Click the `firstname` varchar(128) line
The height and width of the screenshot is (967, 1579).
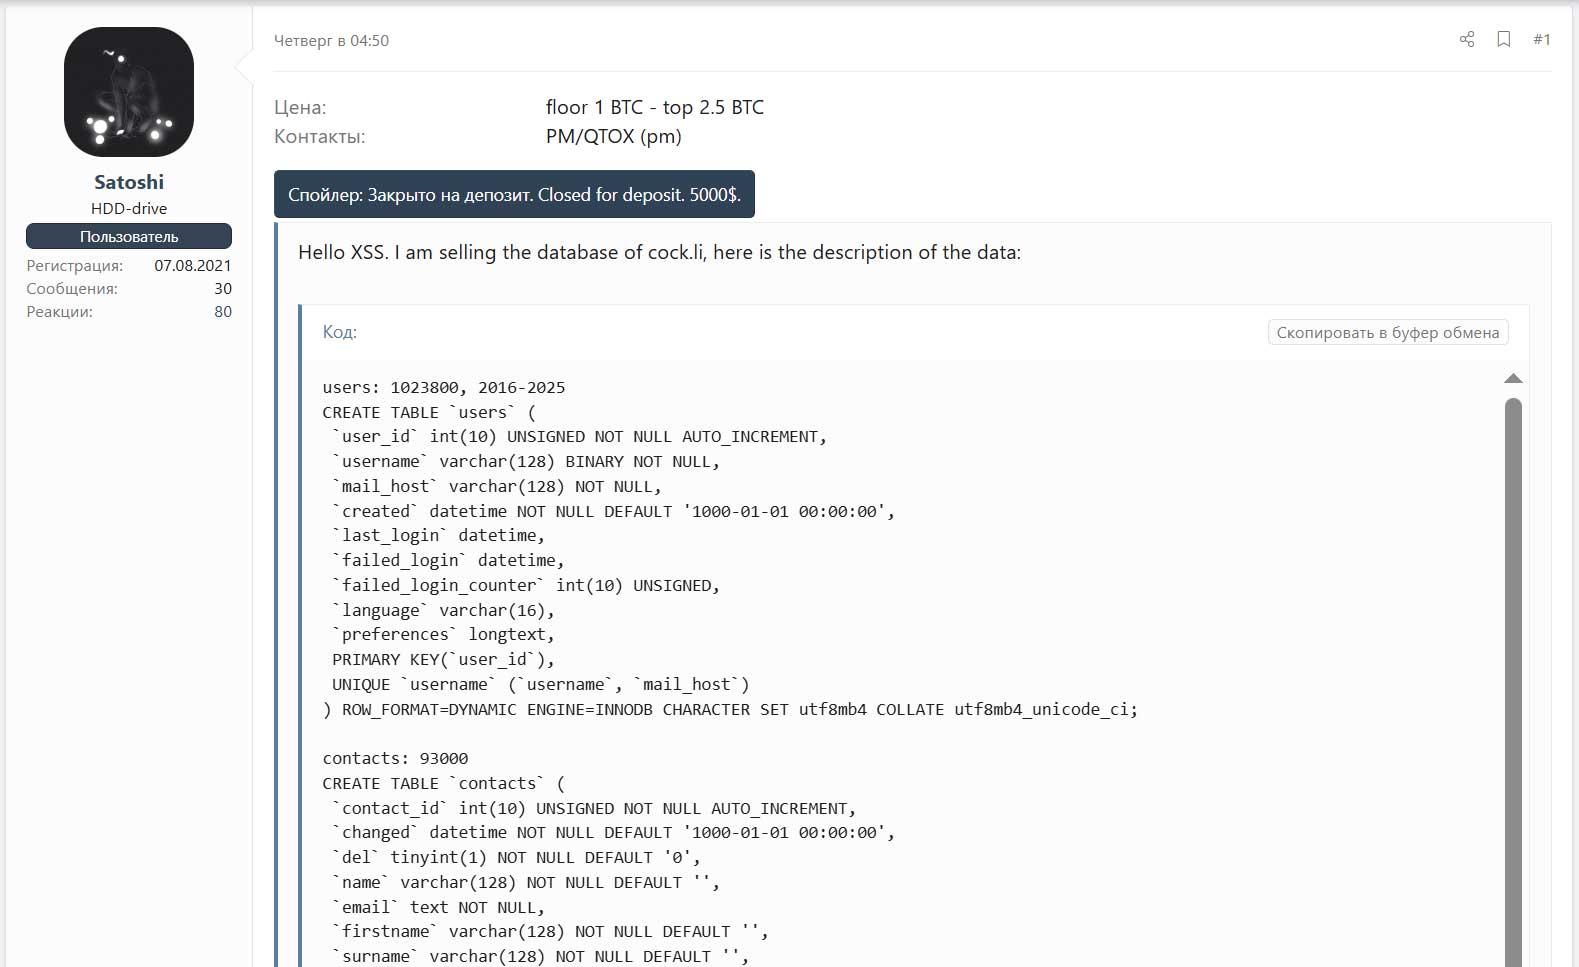coord(551,932)
